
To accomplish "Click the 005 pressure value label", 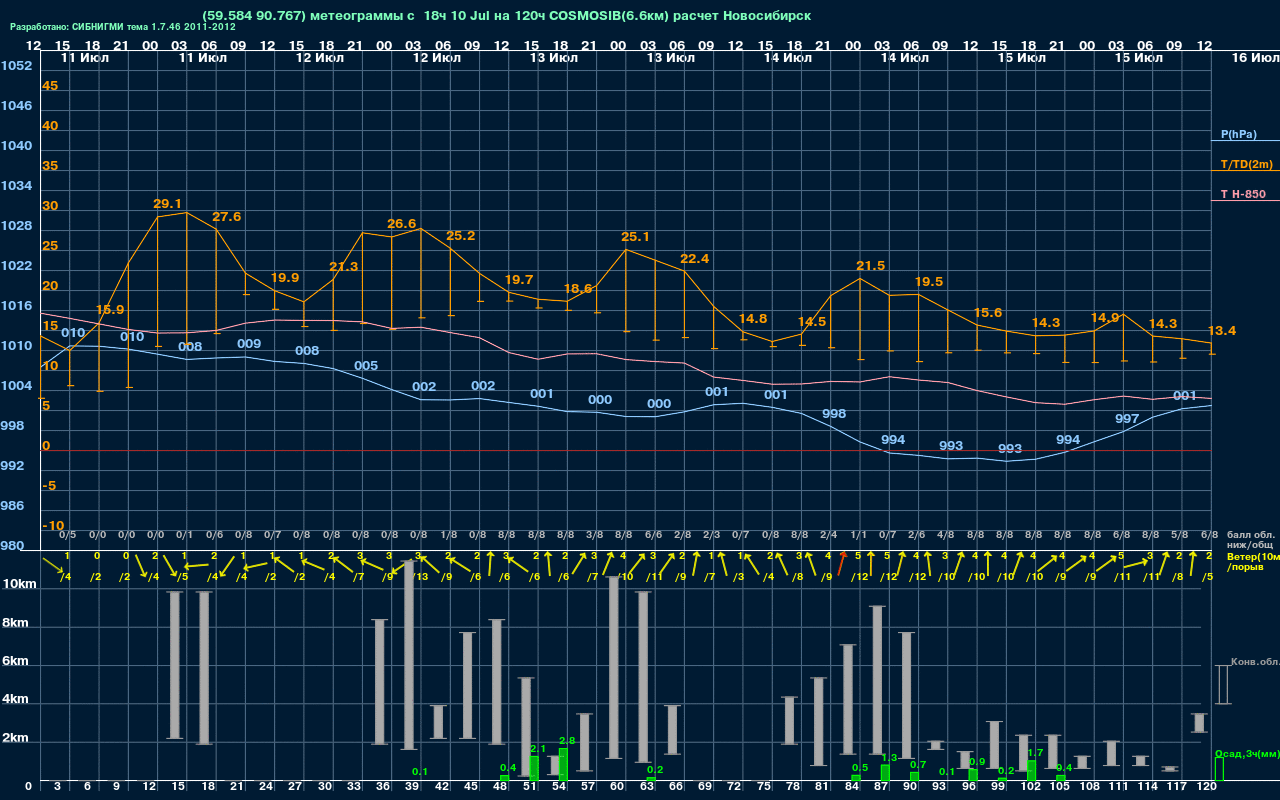I will coord(366,366).
